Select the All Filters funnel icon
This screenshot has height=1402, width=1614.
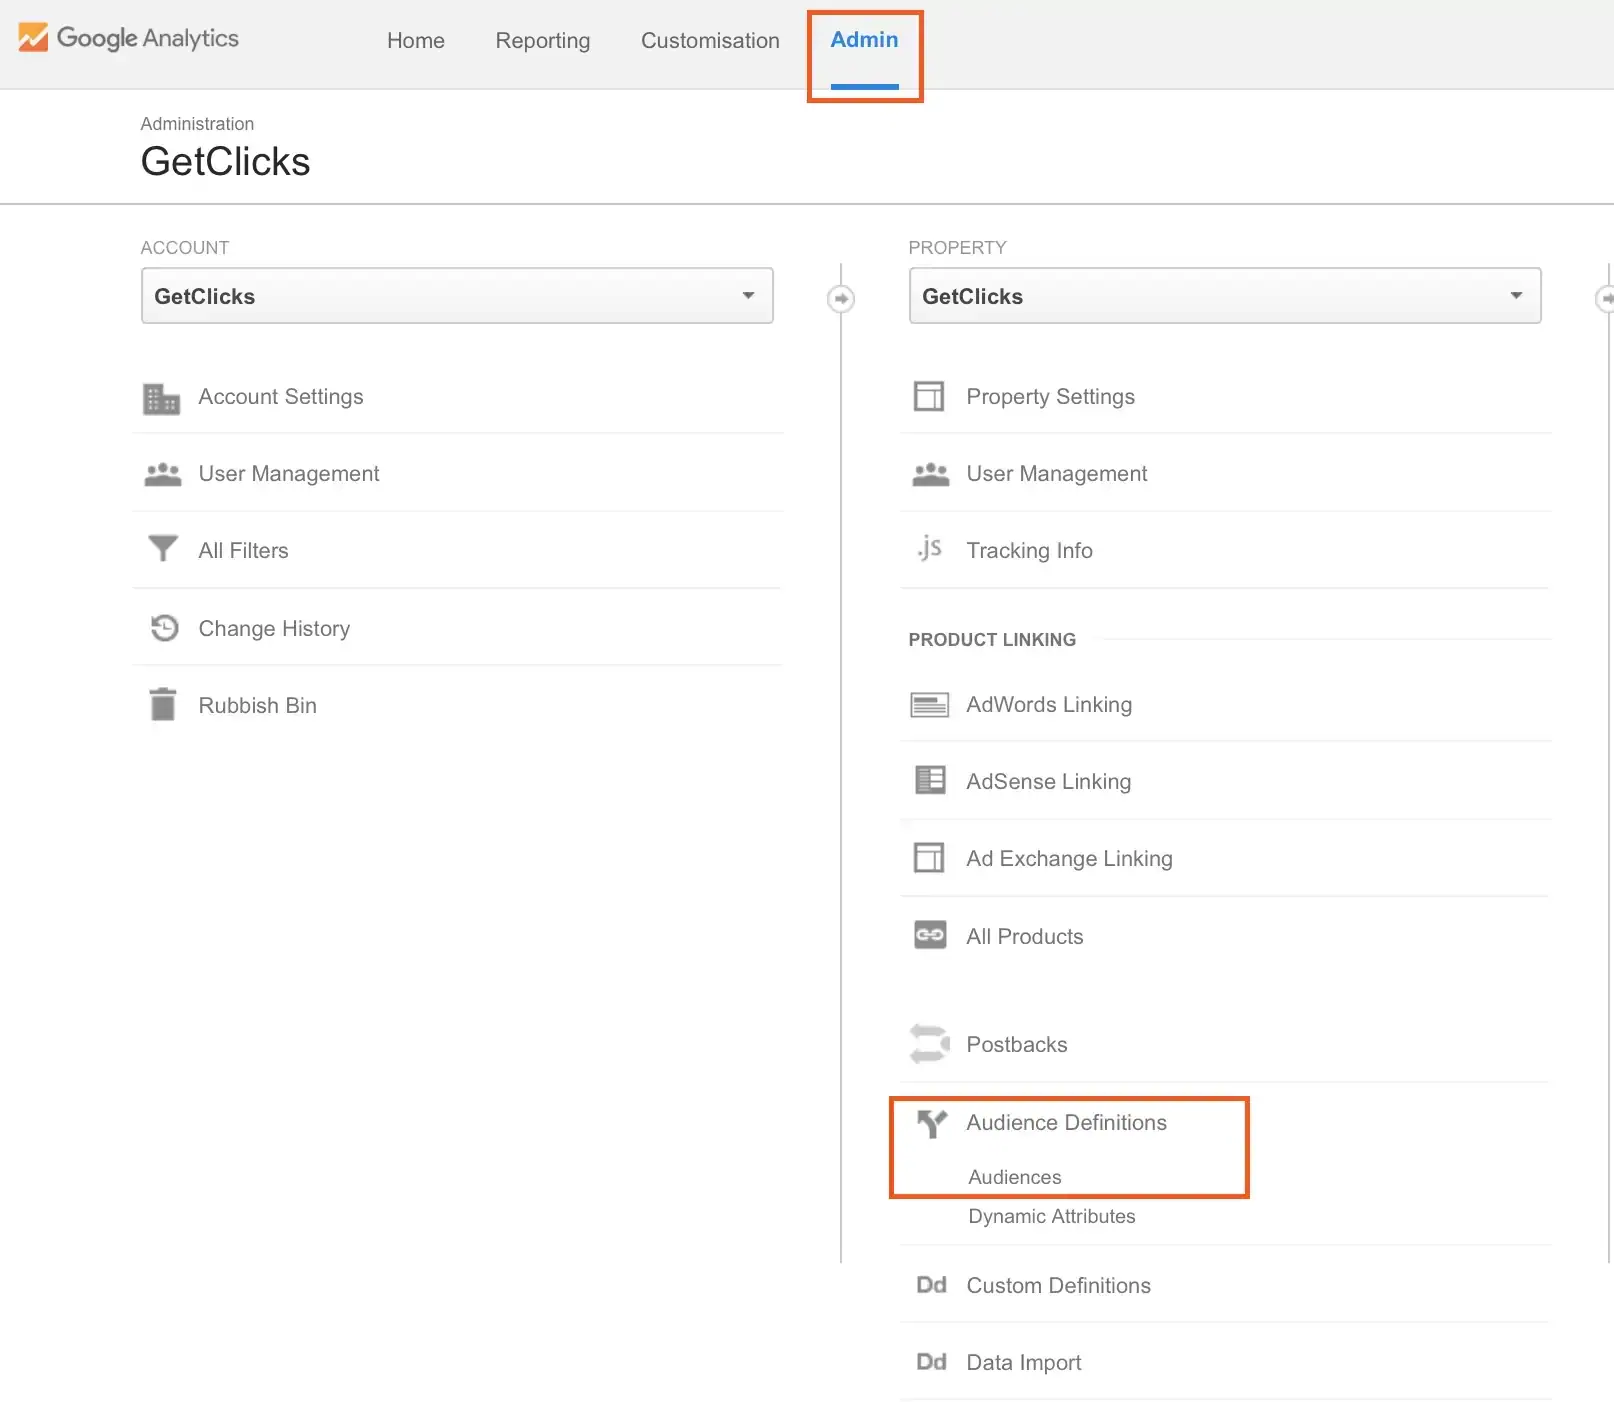[162, 549]
